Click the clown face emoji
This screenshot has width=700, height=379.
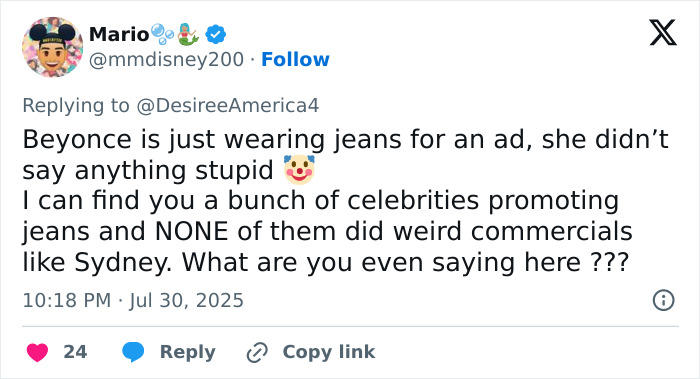pos(299,170)
